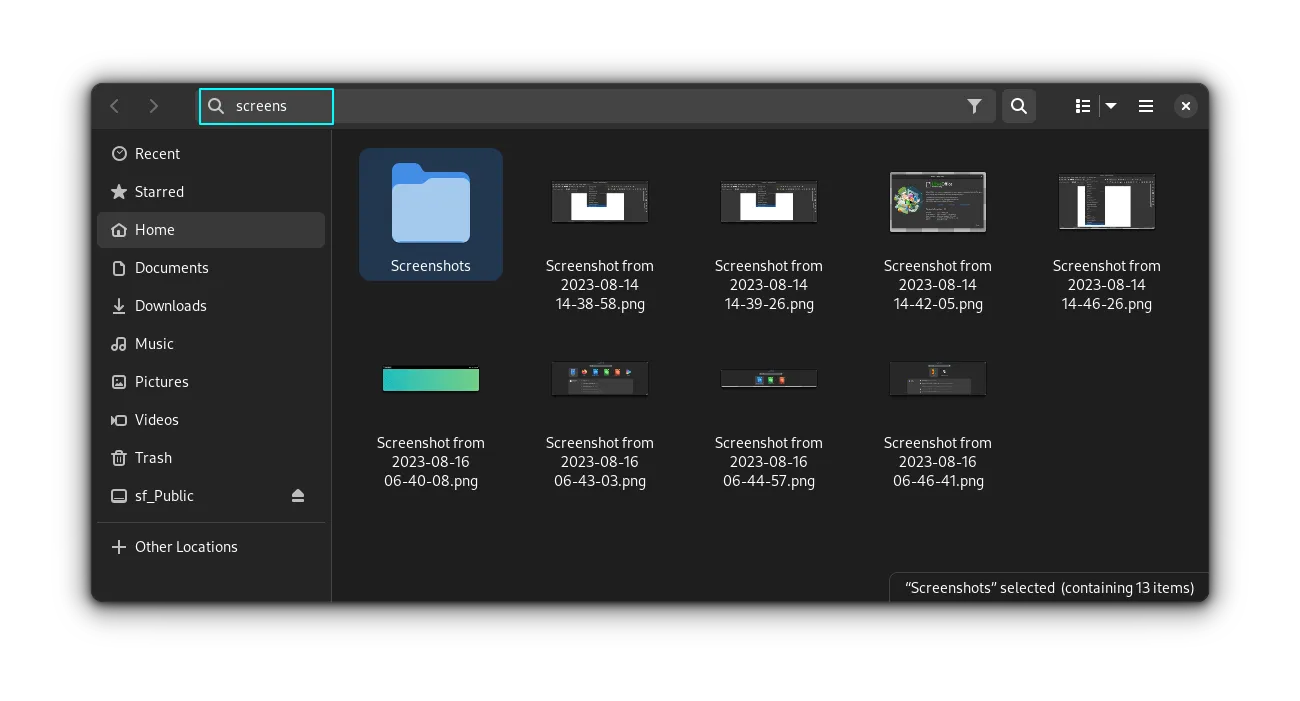
Task: Click the search text field
Action: point(600,106)
